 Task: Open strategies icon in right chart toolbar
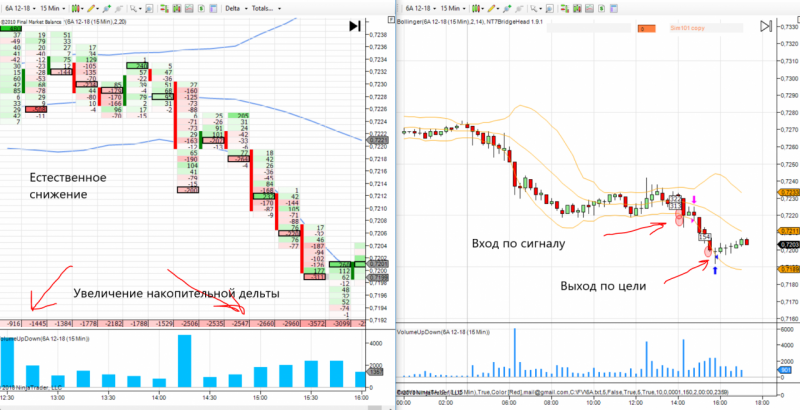602,9
